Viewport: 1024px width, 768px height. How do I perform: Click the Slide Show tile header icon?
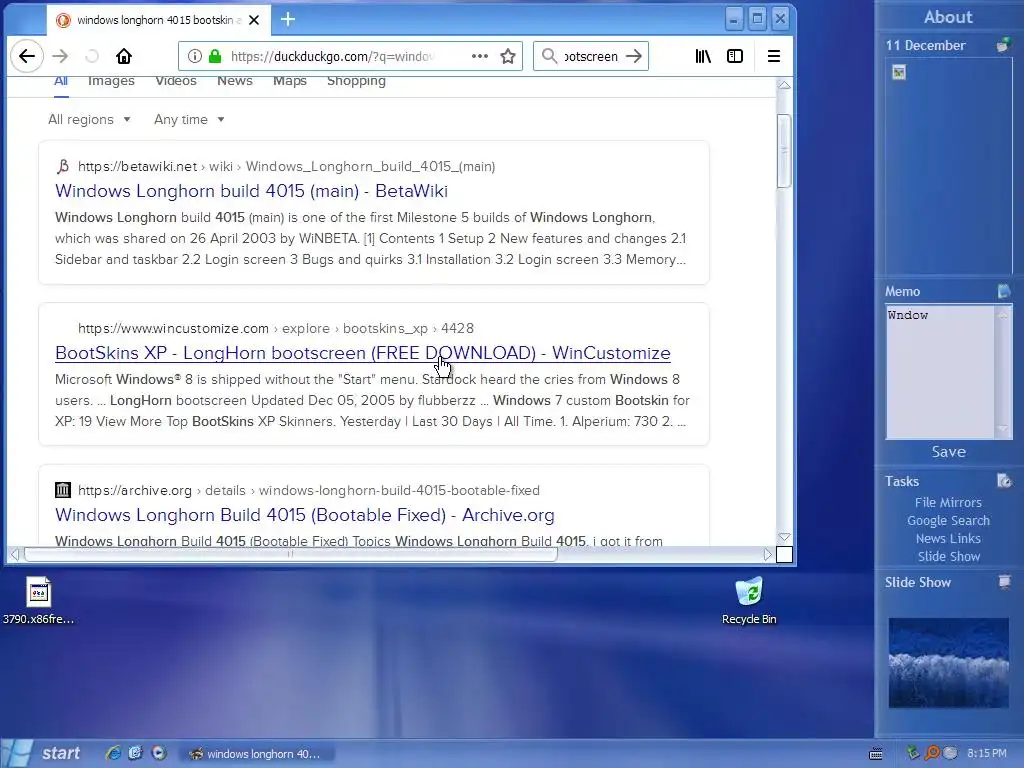click(x=1004, y=581)
